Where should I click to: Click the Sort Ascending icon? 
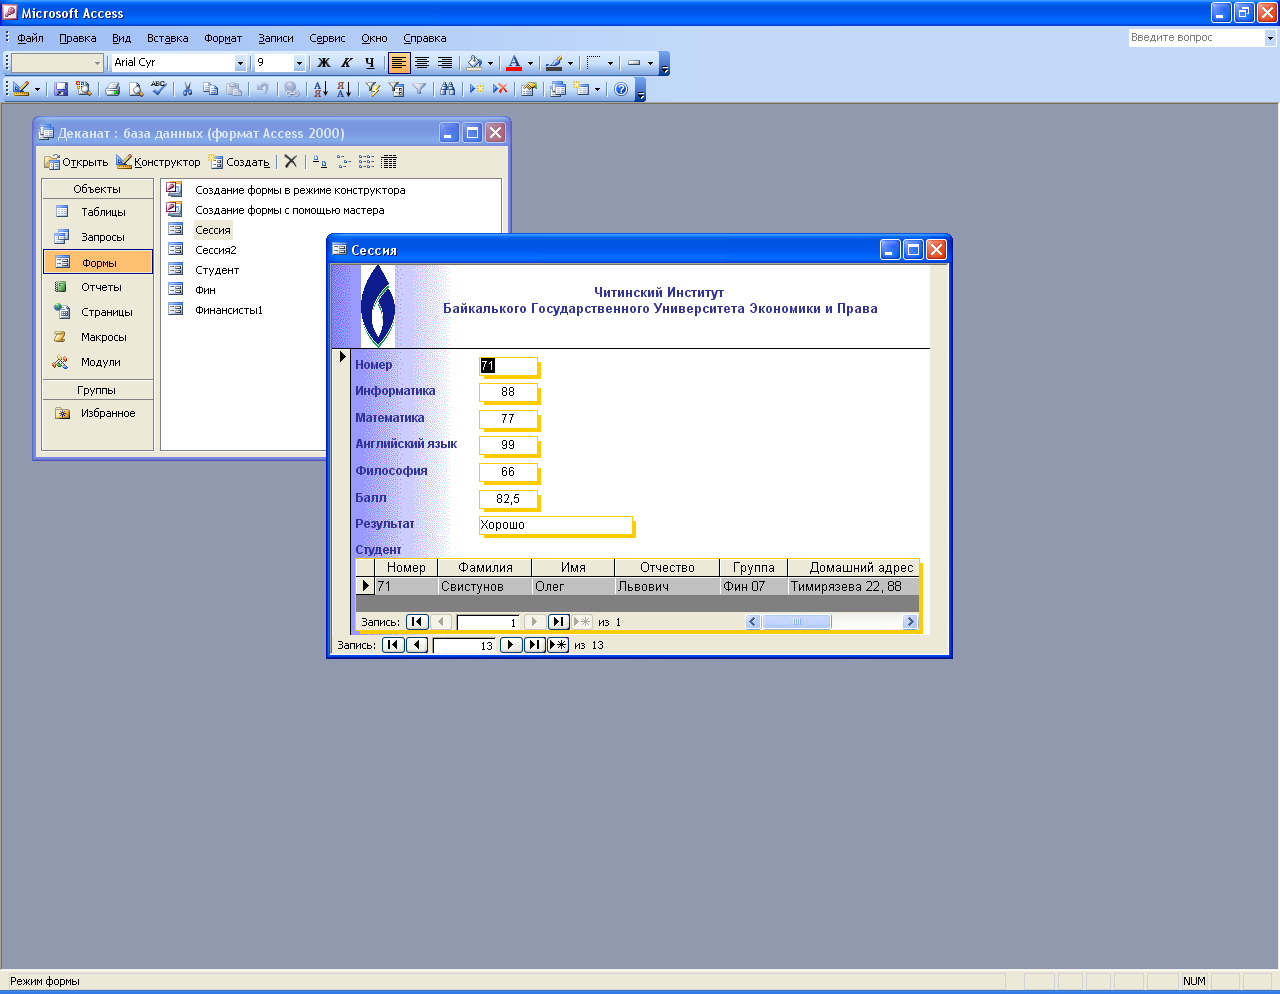pos(320,89)
